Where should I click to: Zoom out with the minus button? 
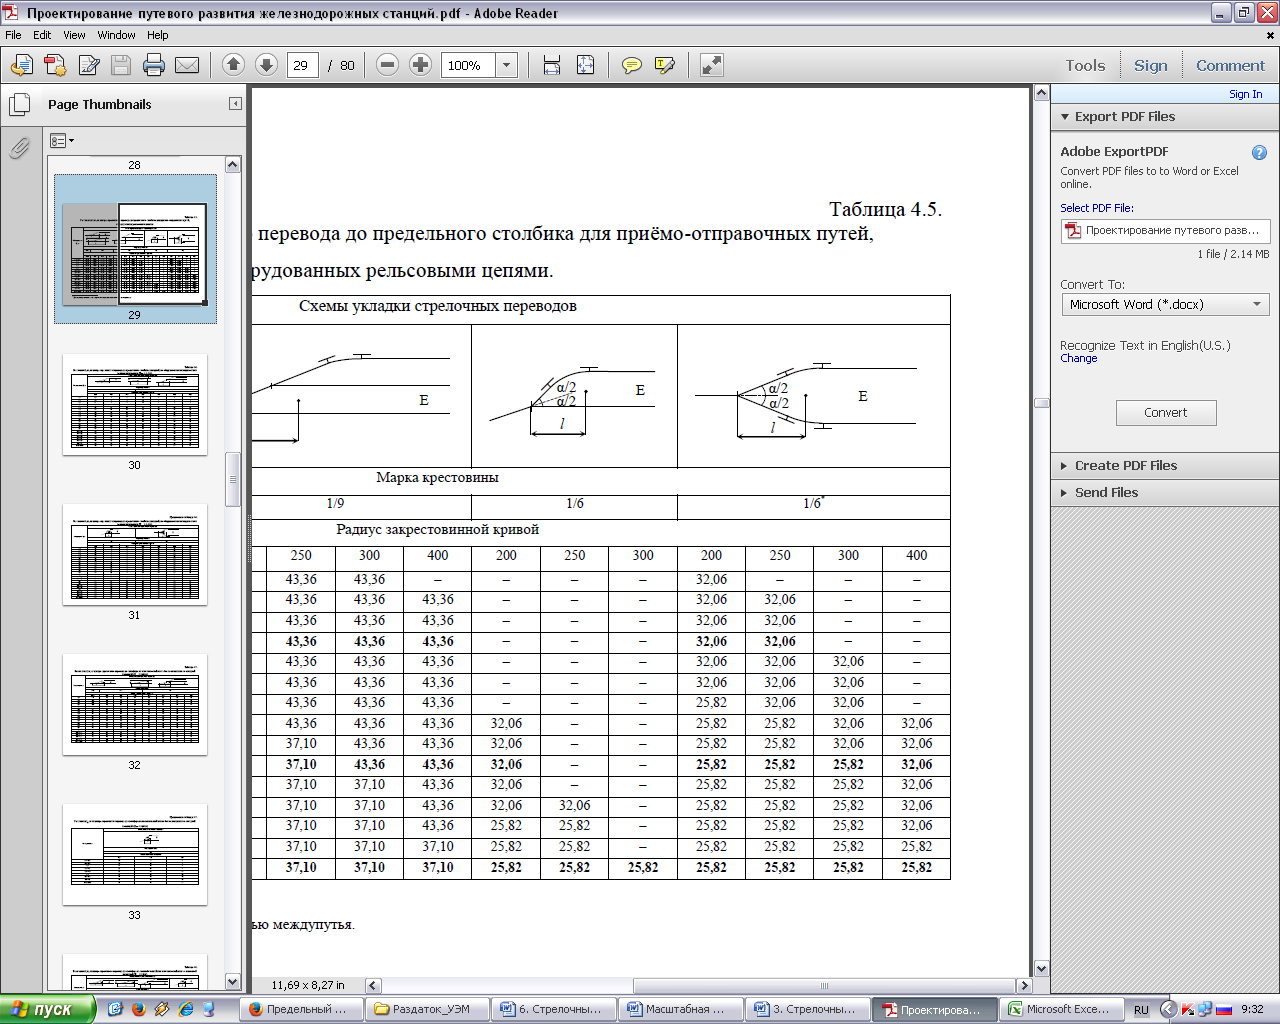(388, 65)
